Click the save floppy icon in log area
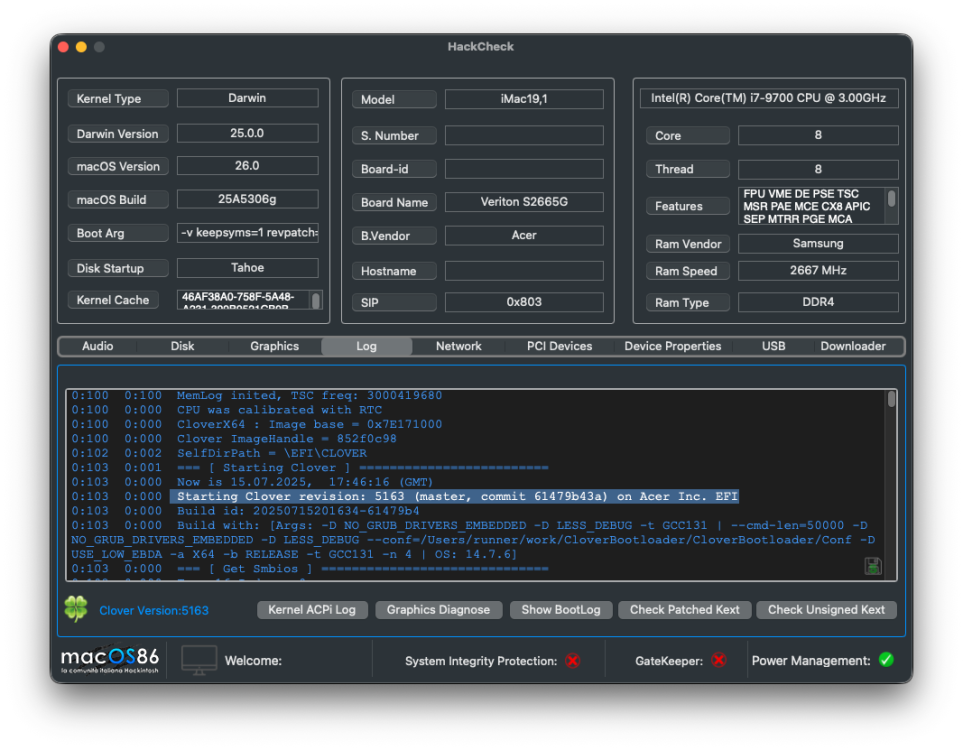 (873, 566)
